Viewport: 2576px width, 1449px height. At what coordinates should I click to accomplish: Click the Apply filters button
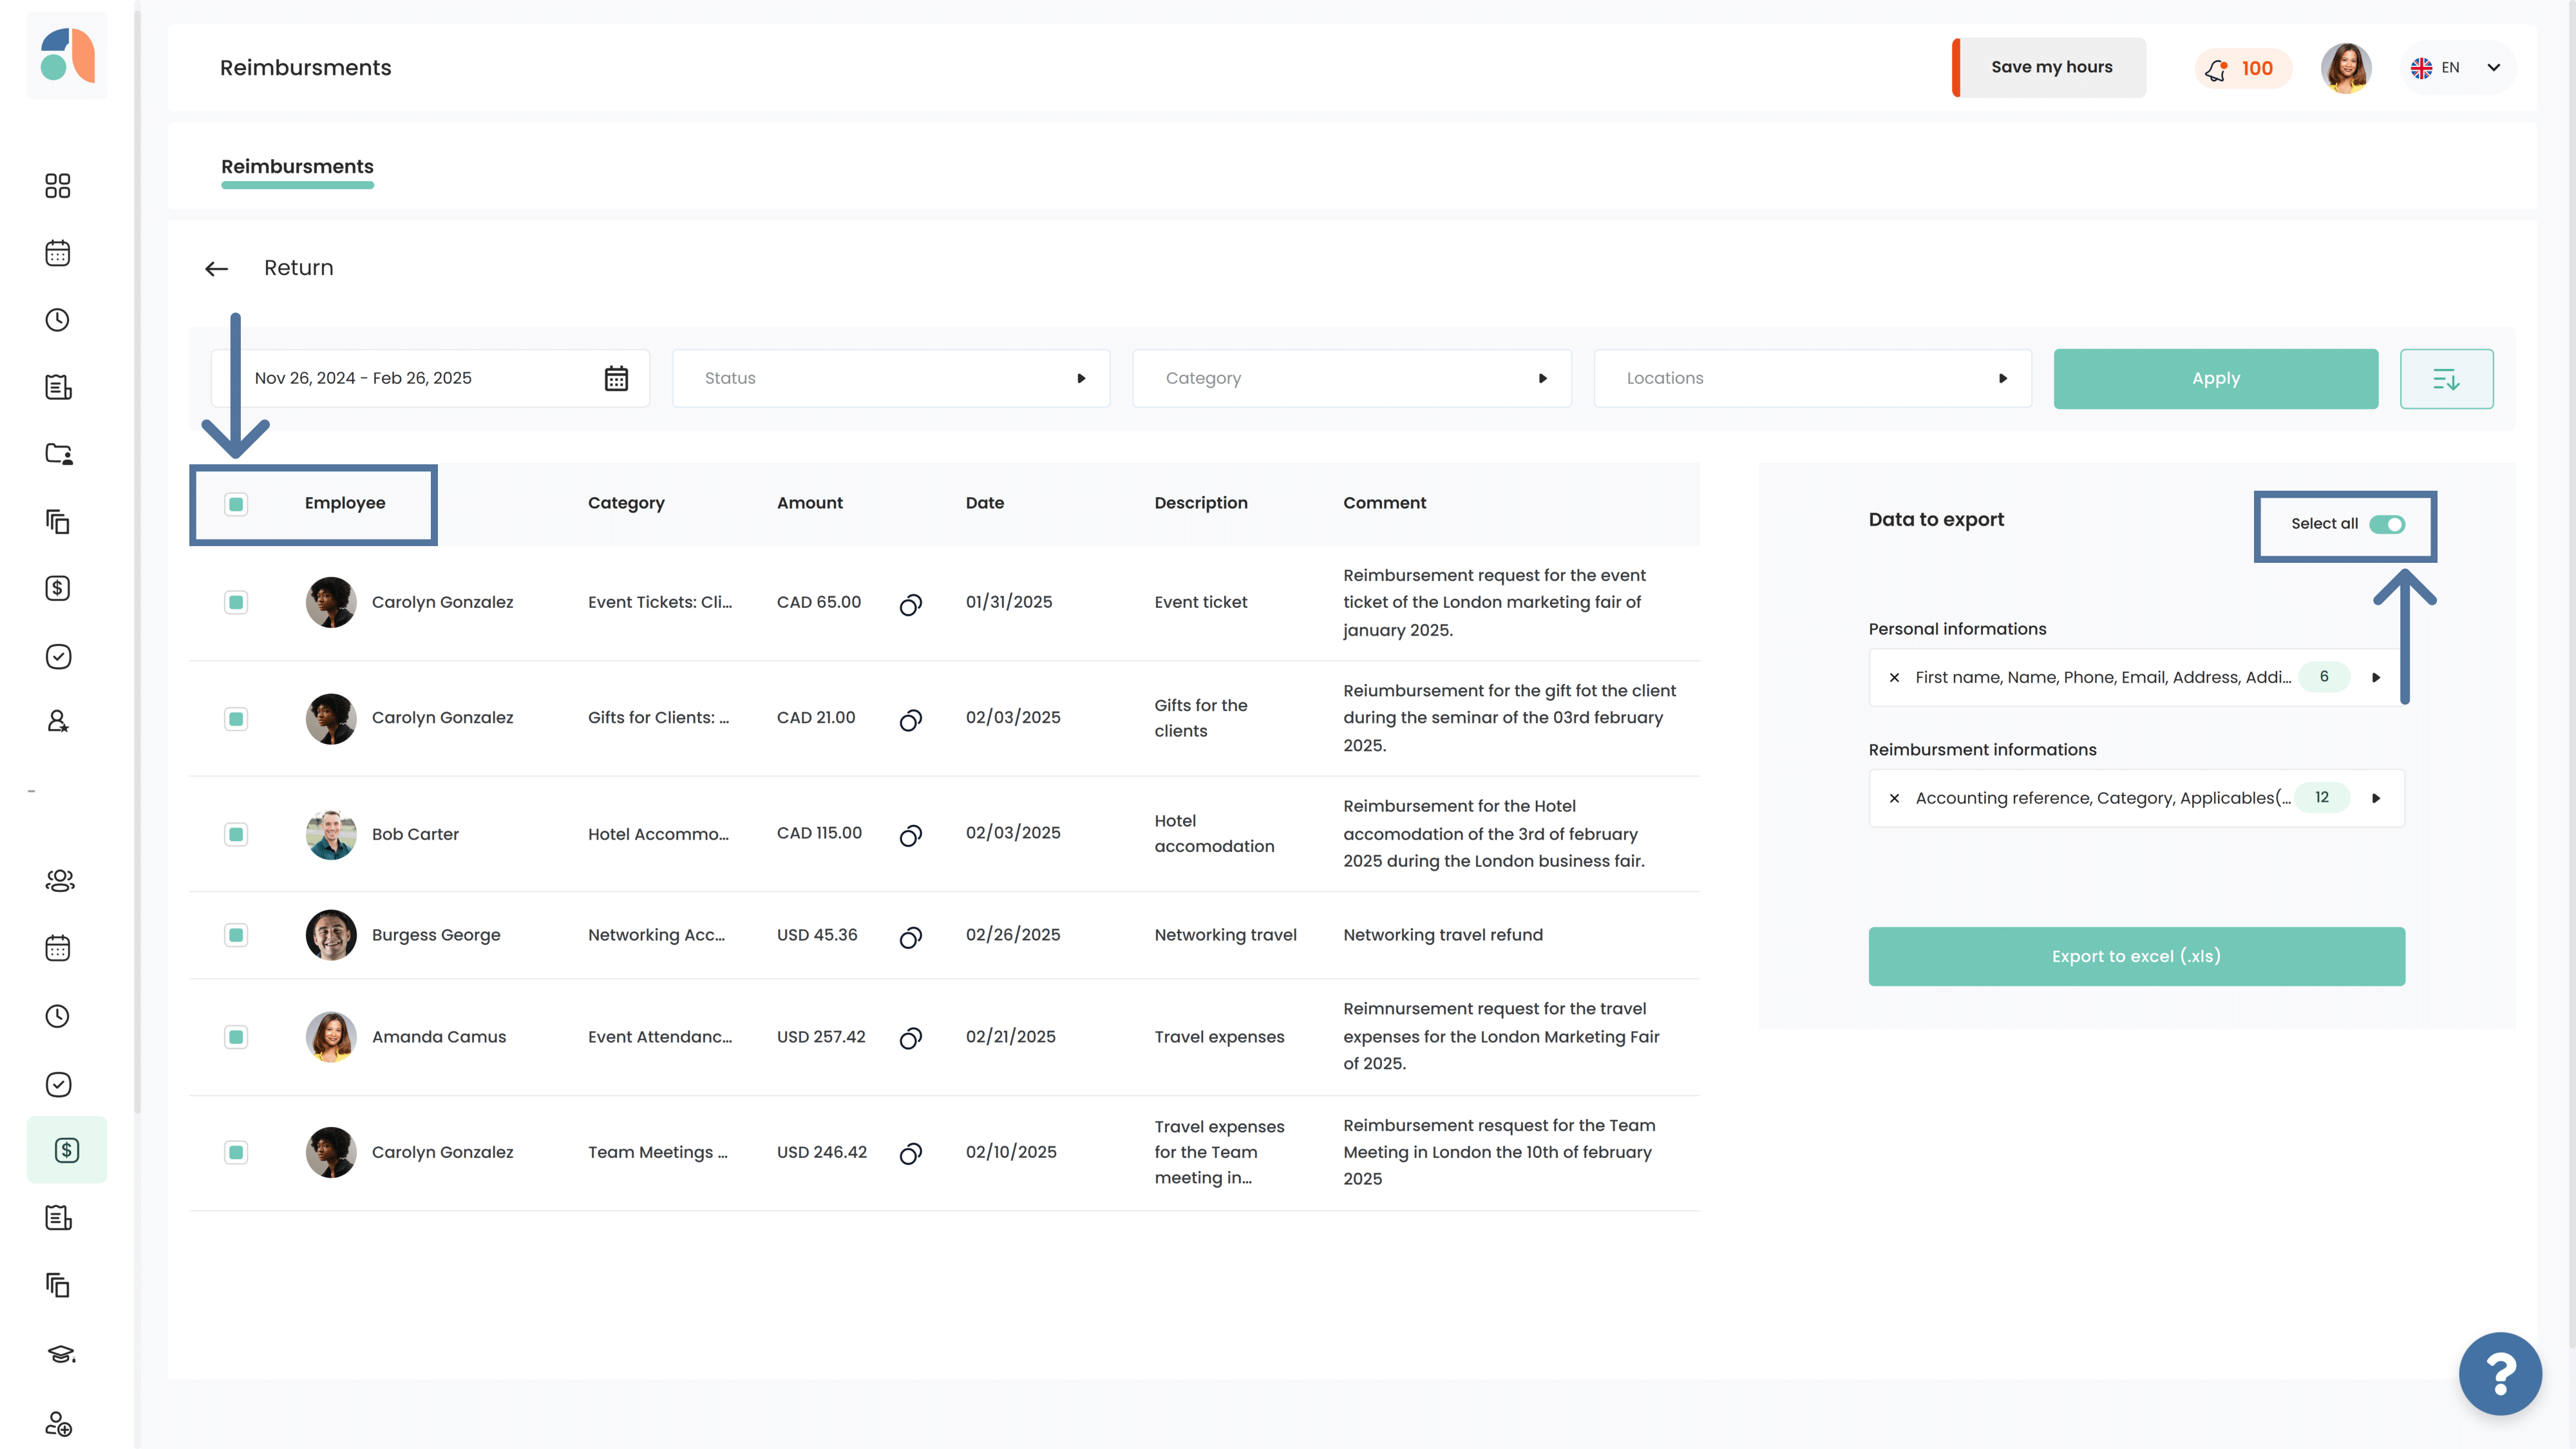pyautogui.click(x=2216, y=379)
